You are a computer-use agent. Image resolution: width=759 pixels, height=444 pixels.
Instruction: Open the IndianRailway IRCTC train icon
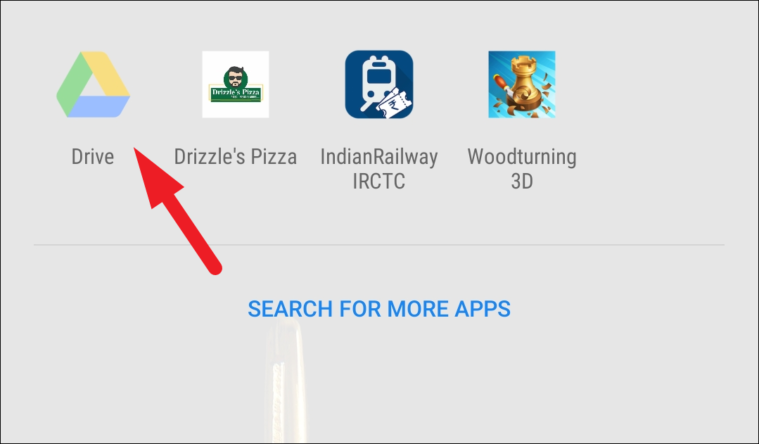click(379, 84)
